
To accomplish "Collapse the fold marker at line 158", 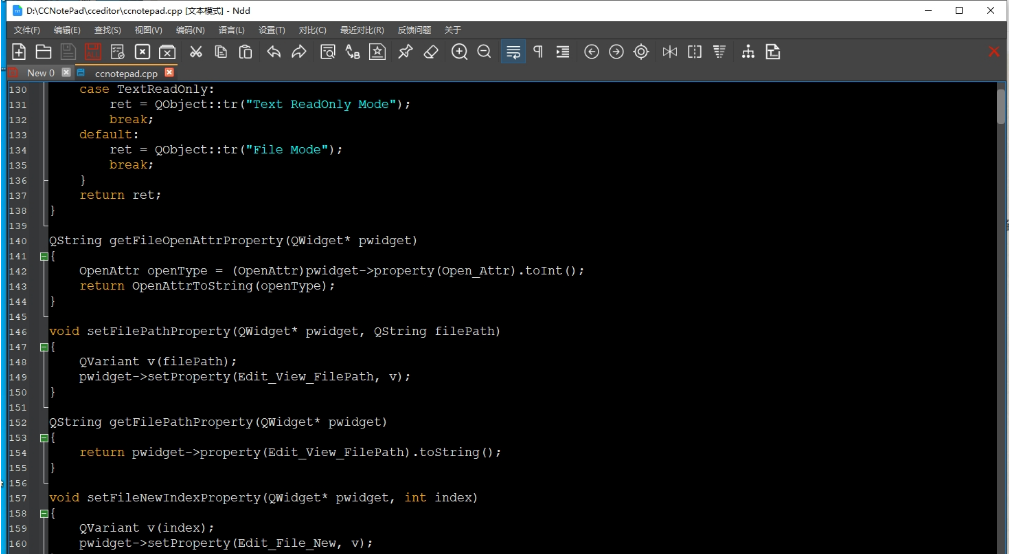I will point(43,513).
